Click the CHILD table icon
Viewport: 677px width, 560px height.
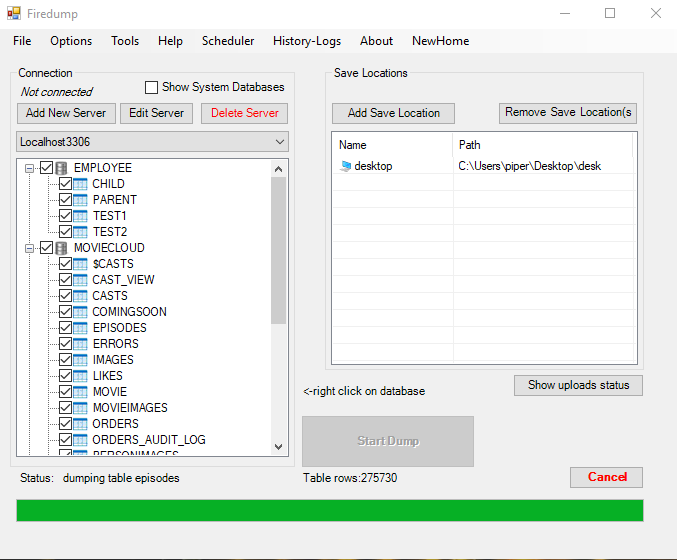80,184
